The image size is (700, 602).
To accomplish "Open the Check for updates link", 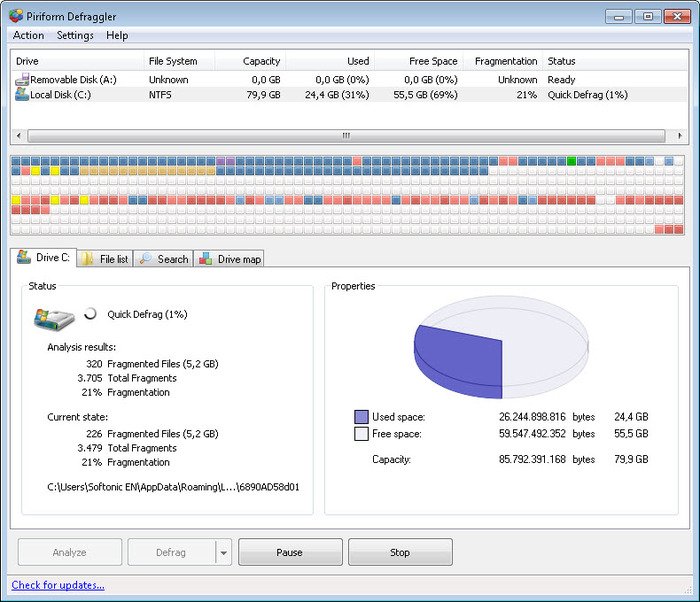I will point(58,585).
